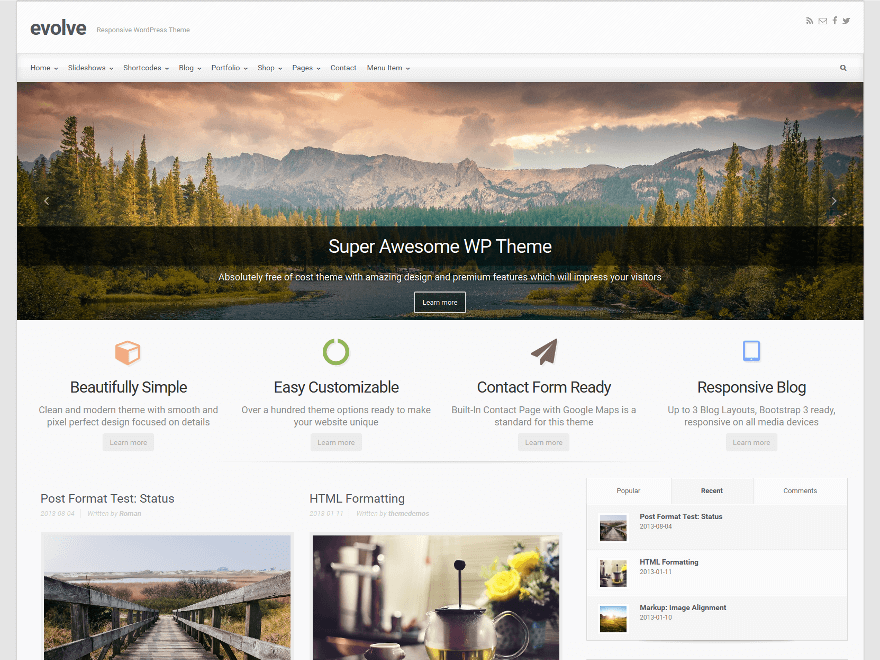Screen dimensions: 880x660
Task: Open the HTML Formatting post title
Action: (x=357, y=498)
